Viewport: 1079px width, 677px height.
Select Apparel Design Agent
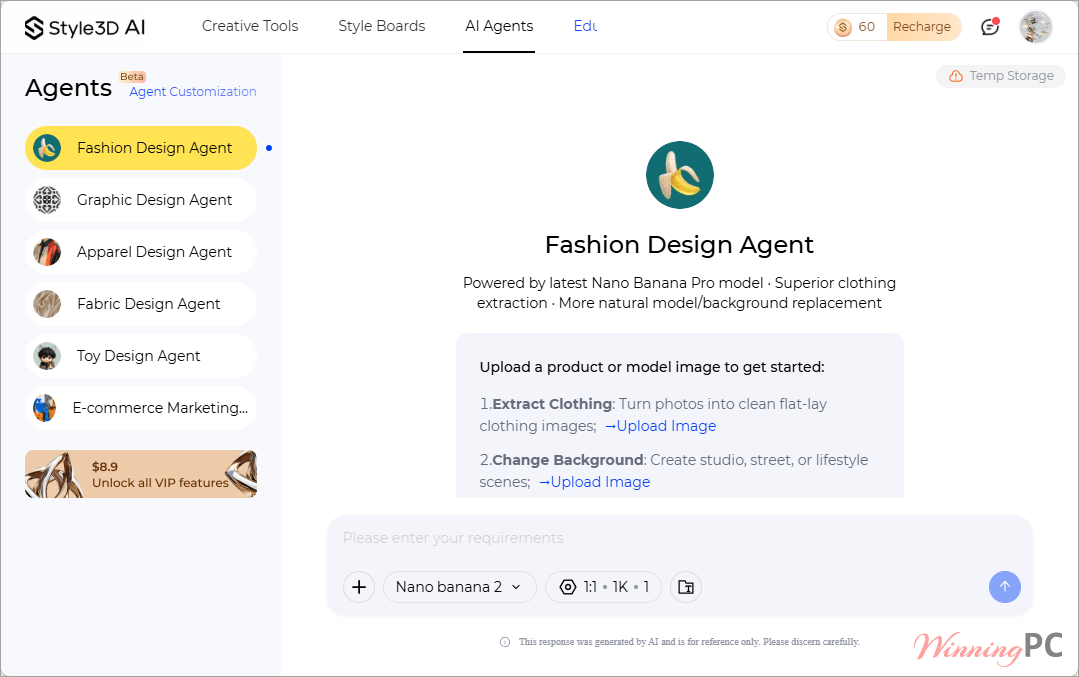point(141,252)
